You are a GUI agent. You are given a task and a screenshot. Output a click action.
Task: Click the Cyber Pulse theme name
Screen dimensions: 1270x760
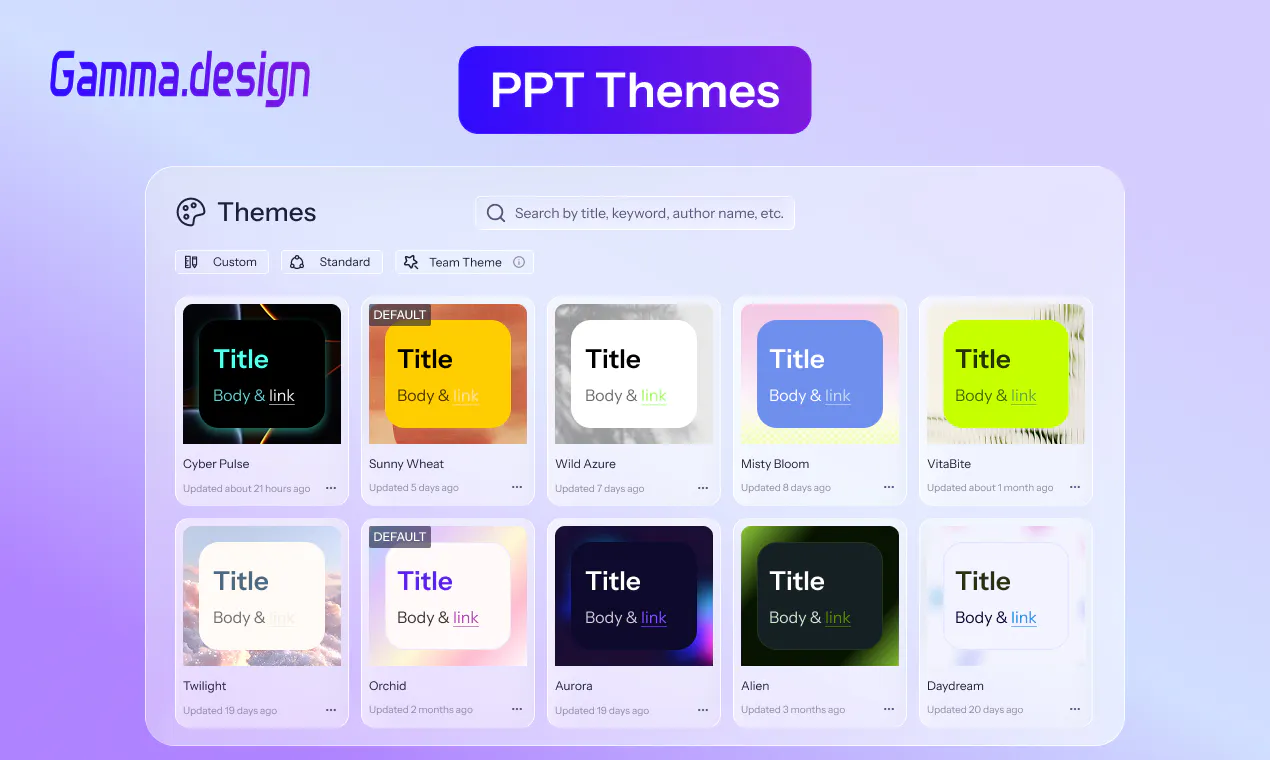coord(216,464)
